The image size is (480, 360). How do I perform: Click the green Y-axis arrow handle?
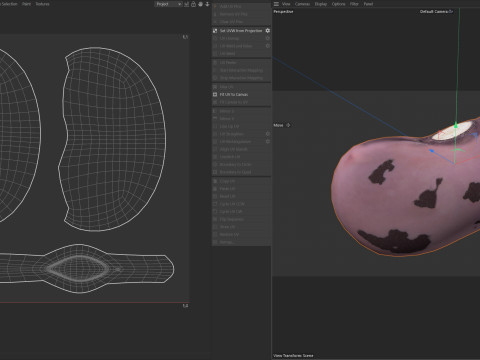[x=456, y=125]
